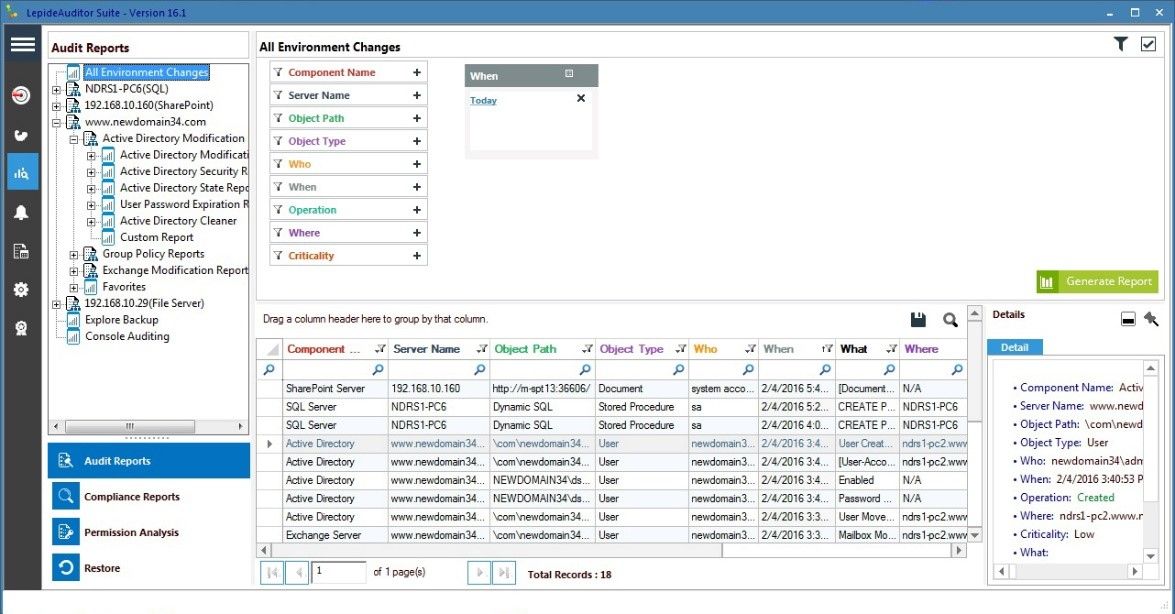Toggle the checkbox icon beside filter funnel
Viewport: 1175px width, 614px height.
click(x=1148, y=44)
